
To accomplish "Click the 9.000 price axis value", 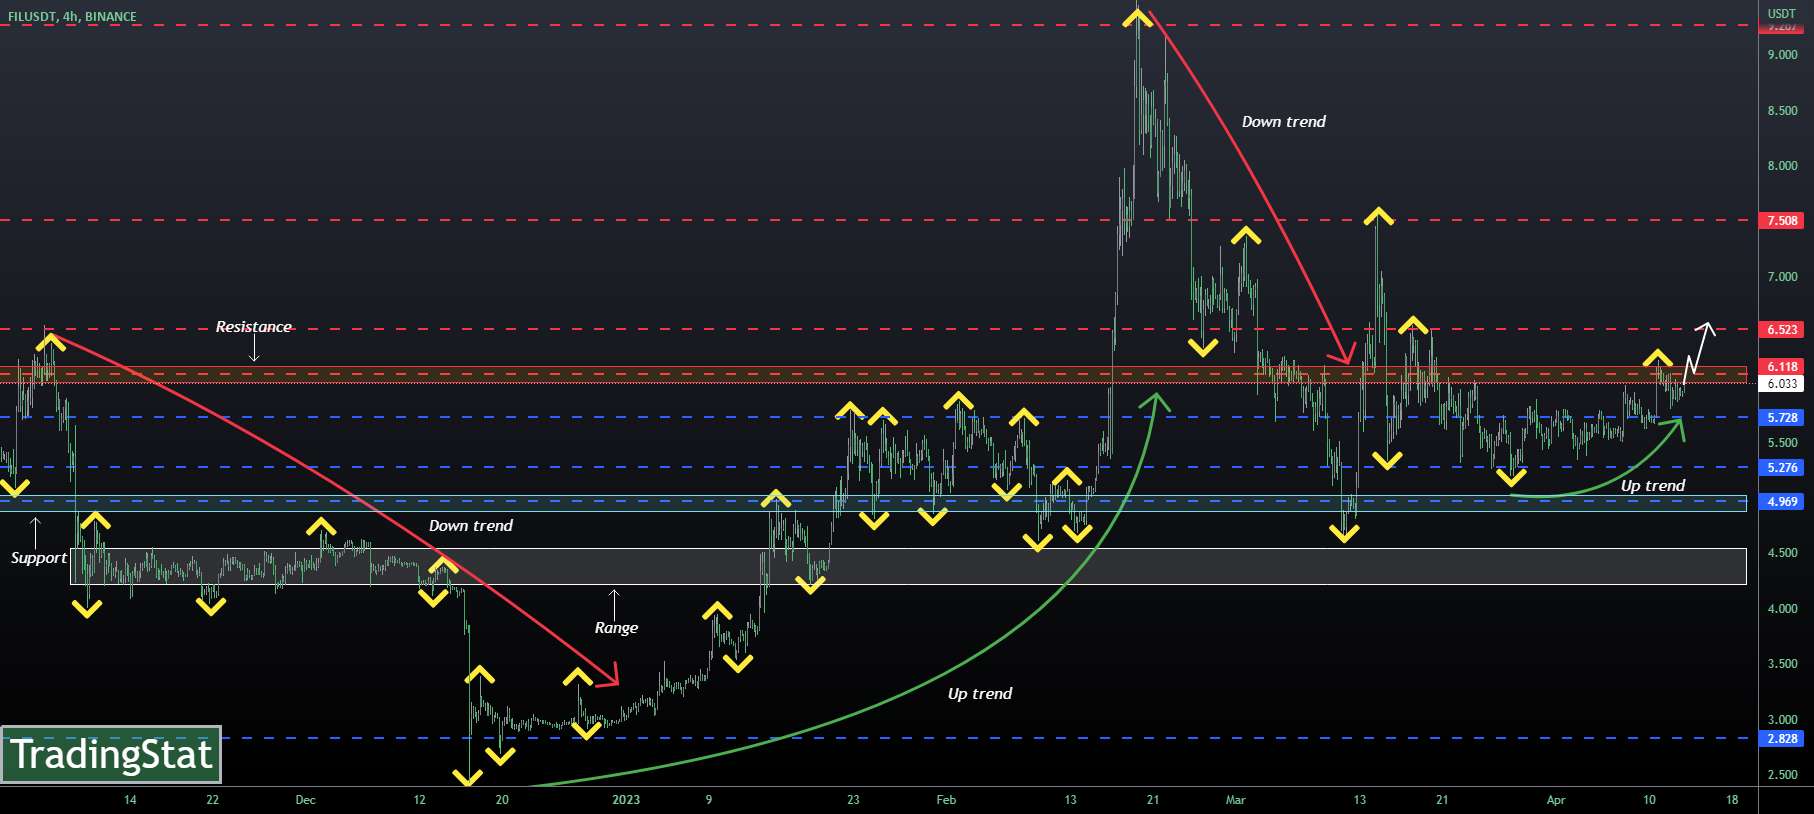I will point(1782,55).
